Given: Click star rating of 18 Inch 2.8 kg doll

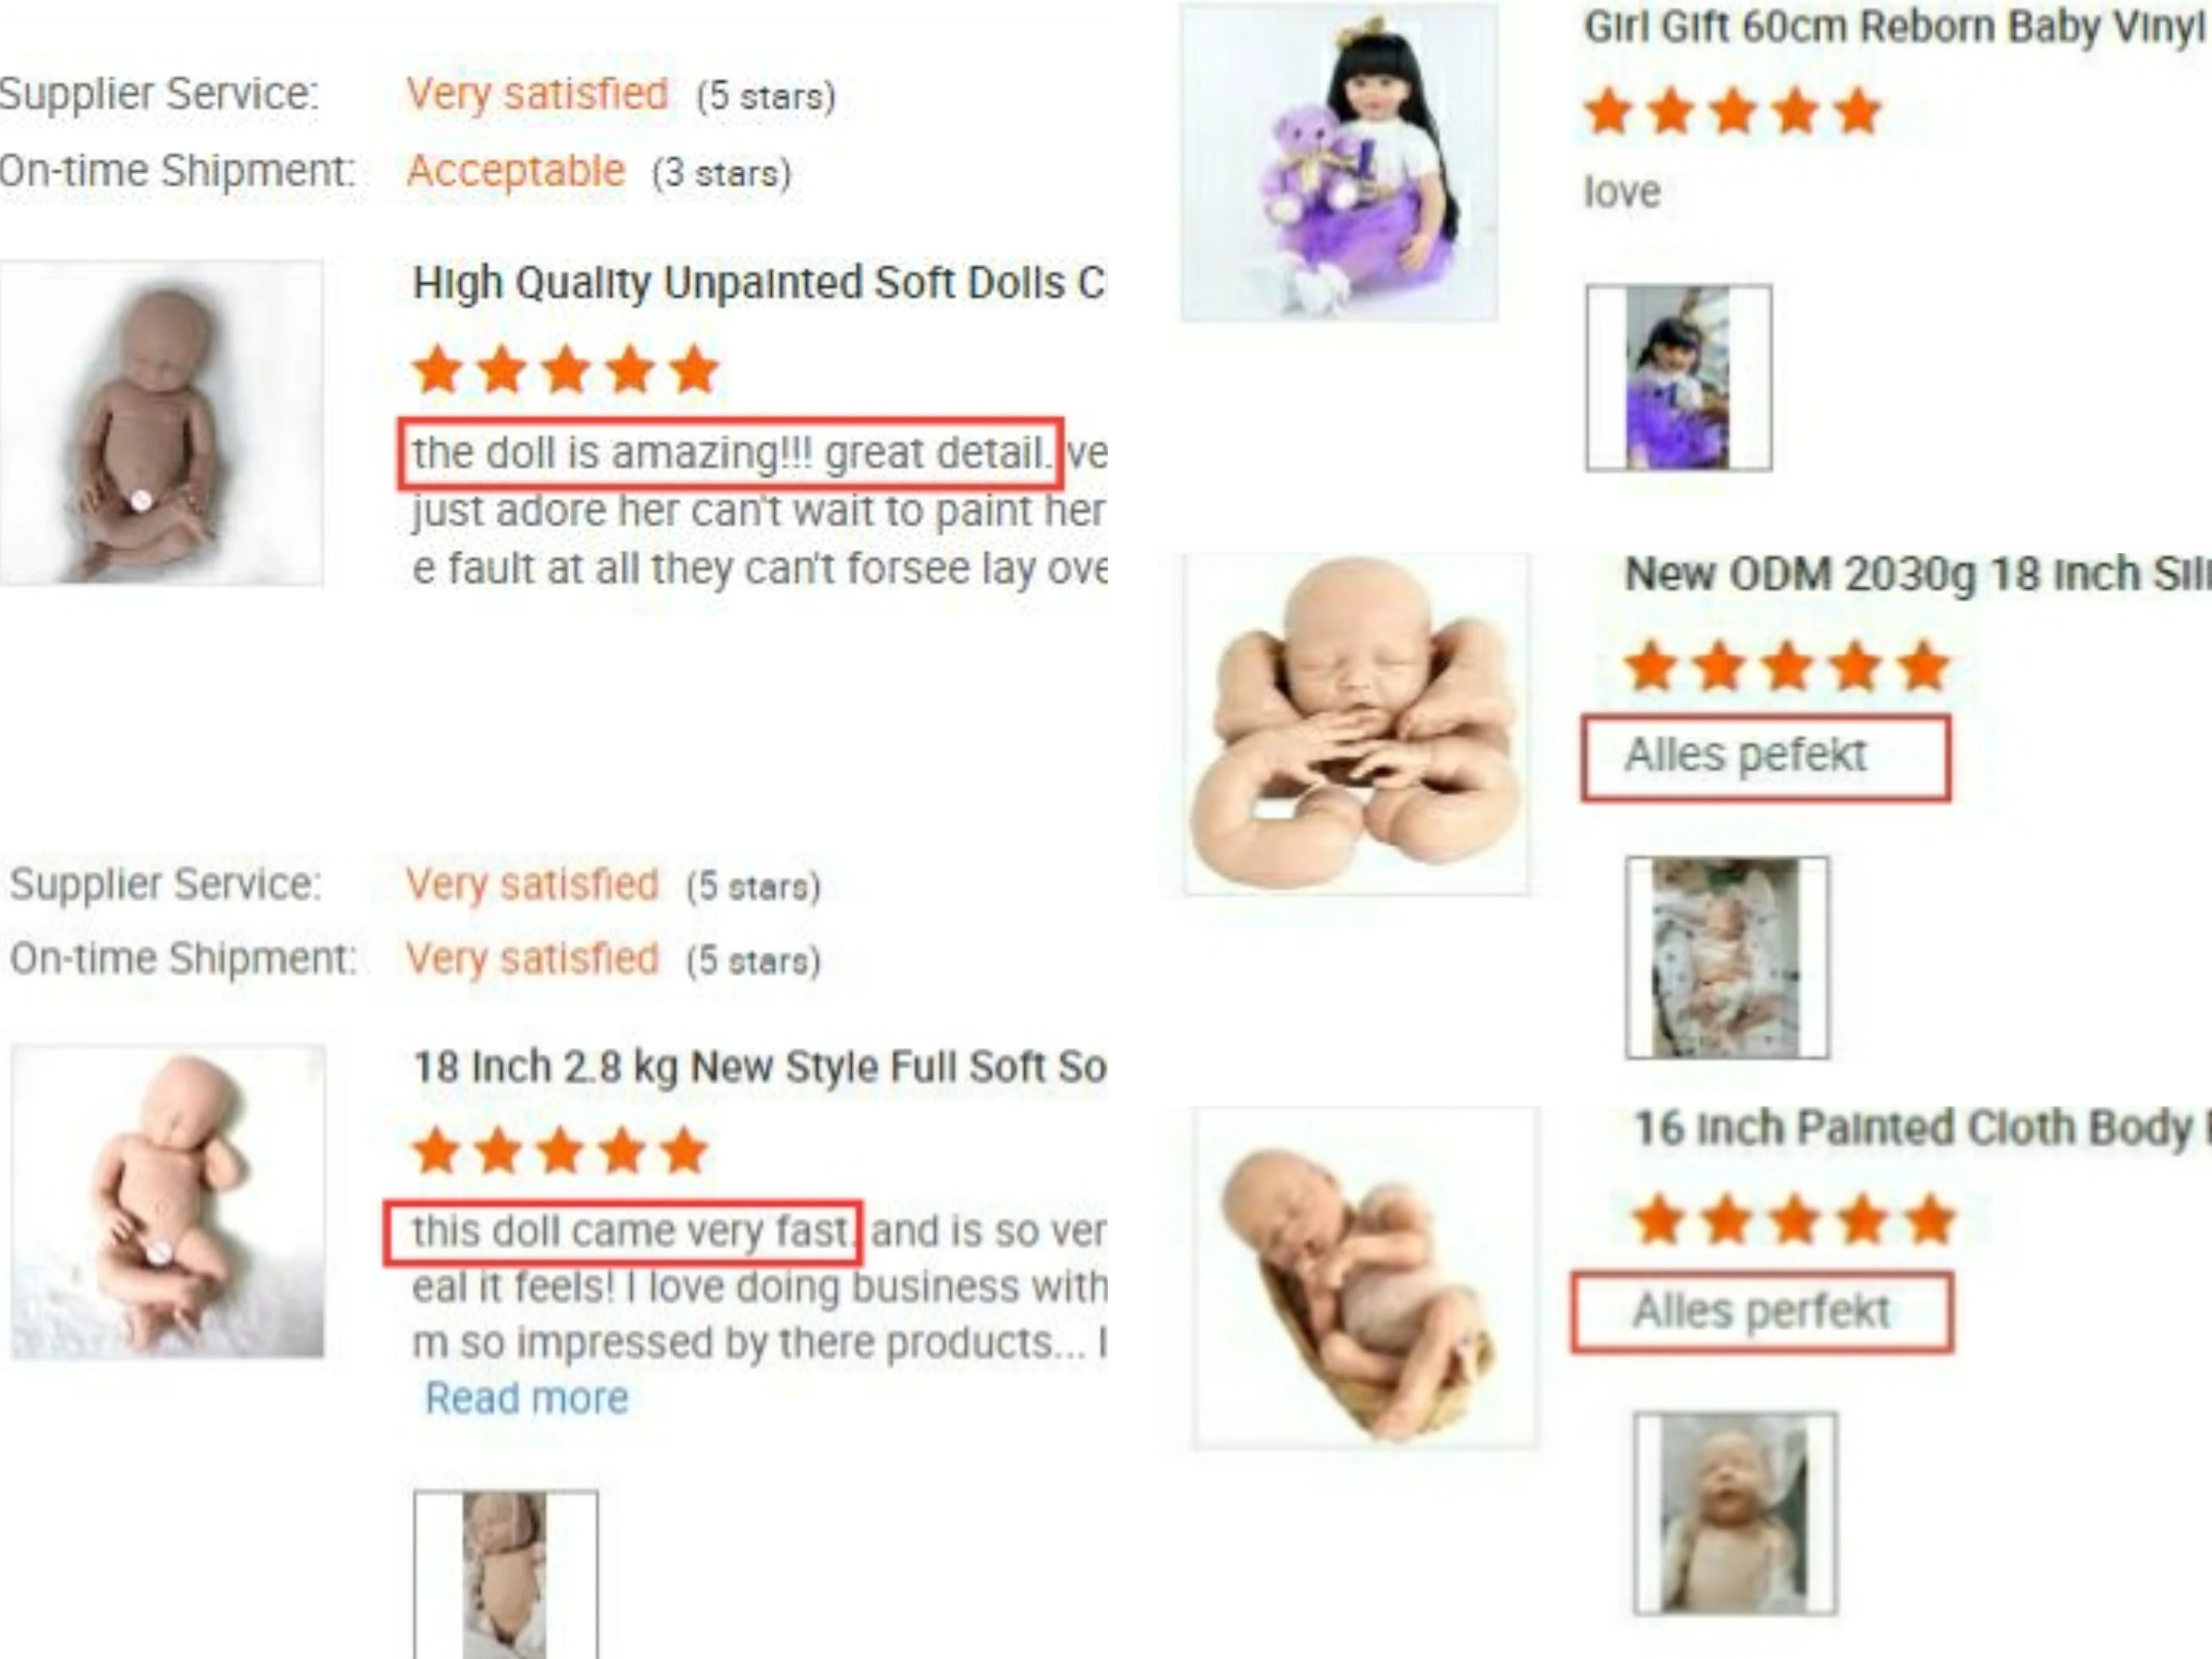Looking at the screenshot, I should click(x=560, y=1150).
